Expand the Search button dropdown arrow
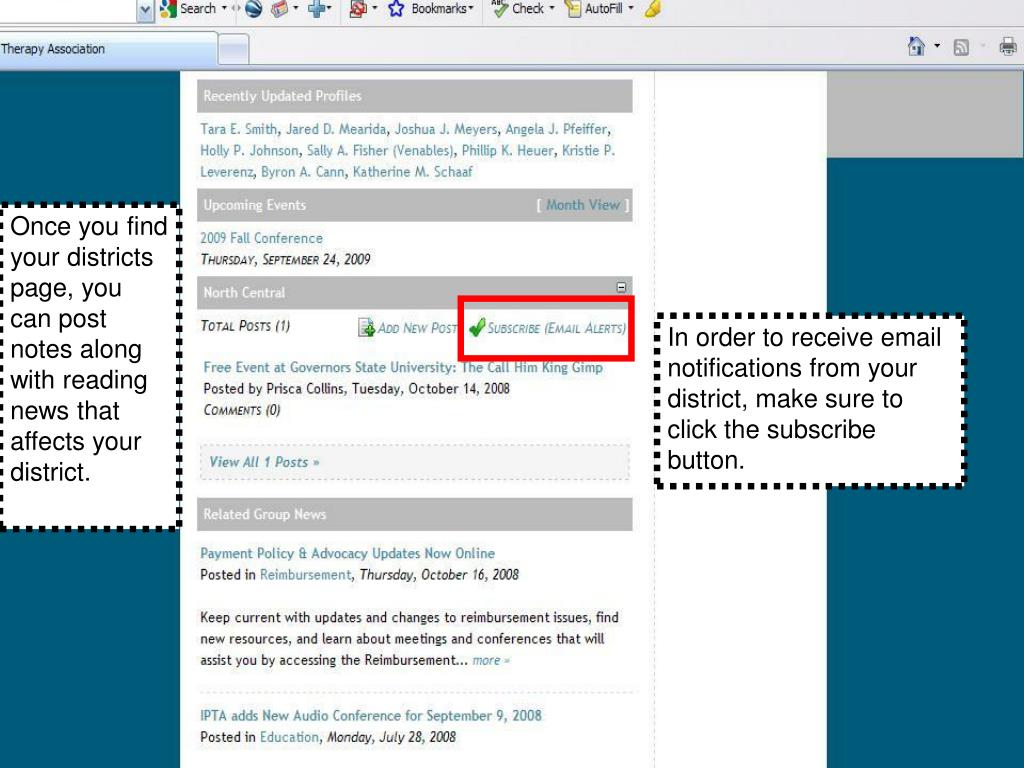 click(x=224, y=8)
